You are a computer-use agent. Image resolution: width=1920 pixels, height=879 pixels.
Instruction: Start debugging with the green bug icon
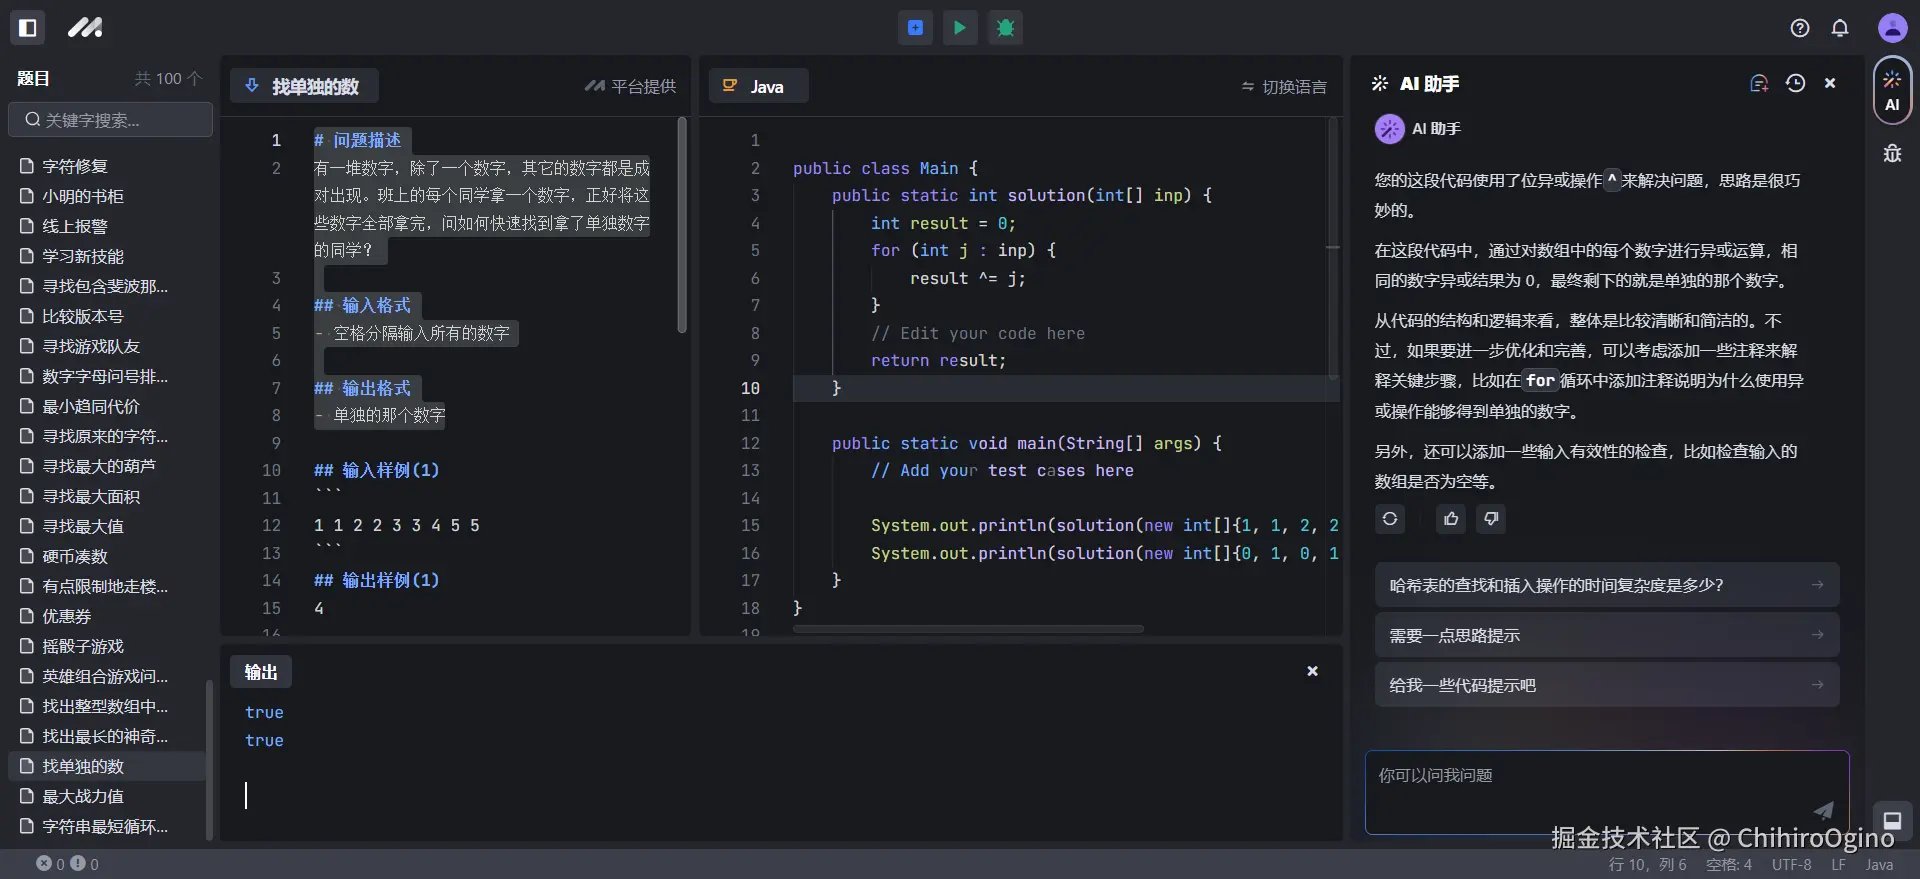(1005, 28)
